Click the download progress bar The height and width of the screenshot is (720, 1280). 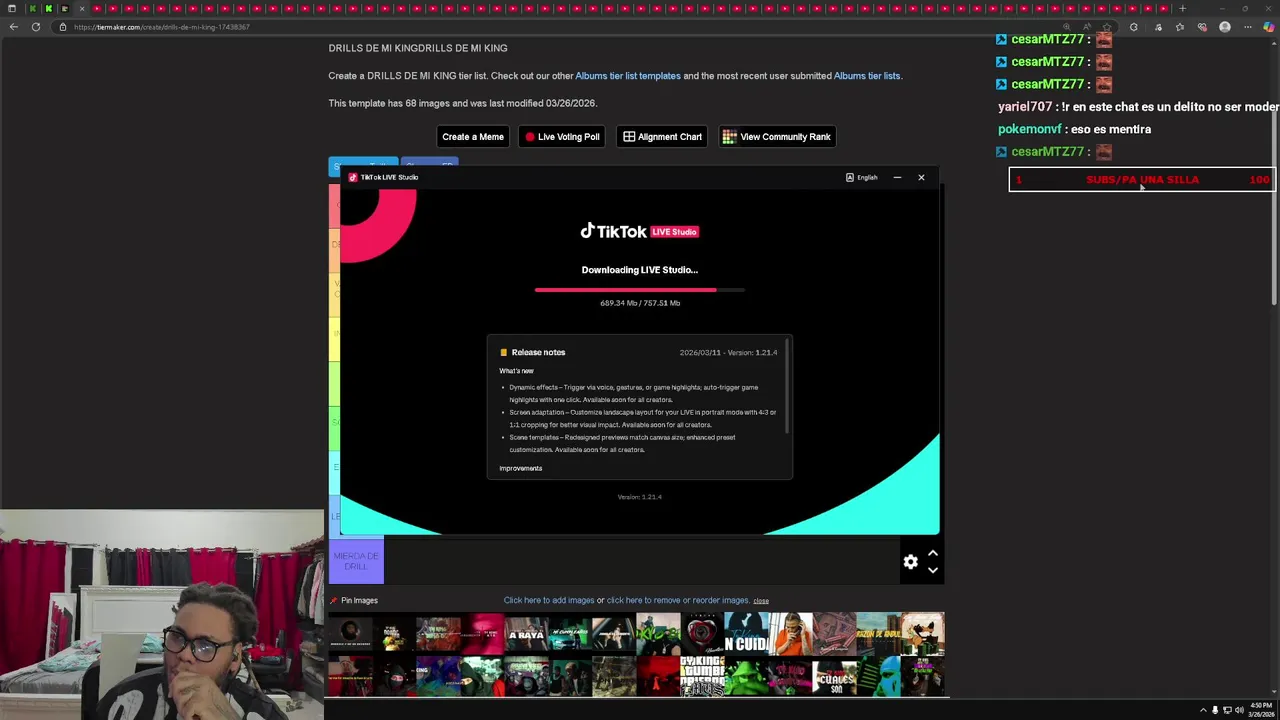(x=640, y=290)
